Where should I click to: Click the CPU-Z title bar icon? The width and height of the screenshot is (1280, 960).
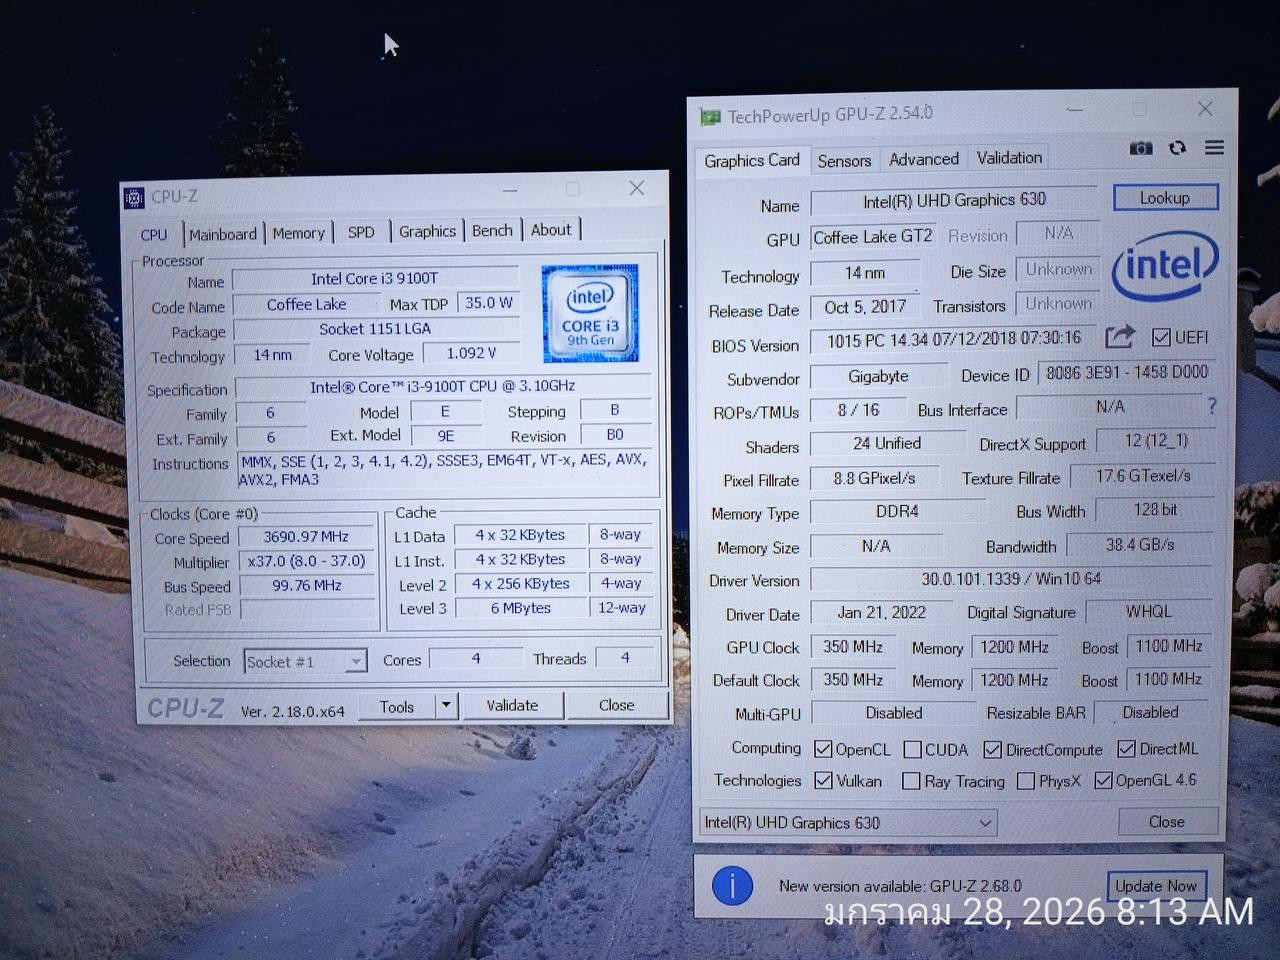[x=134, y=197]
